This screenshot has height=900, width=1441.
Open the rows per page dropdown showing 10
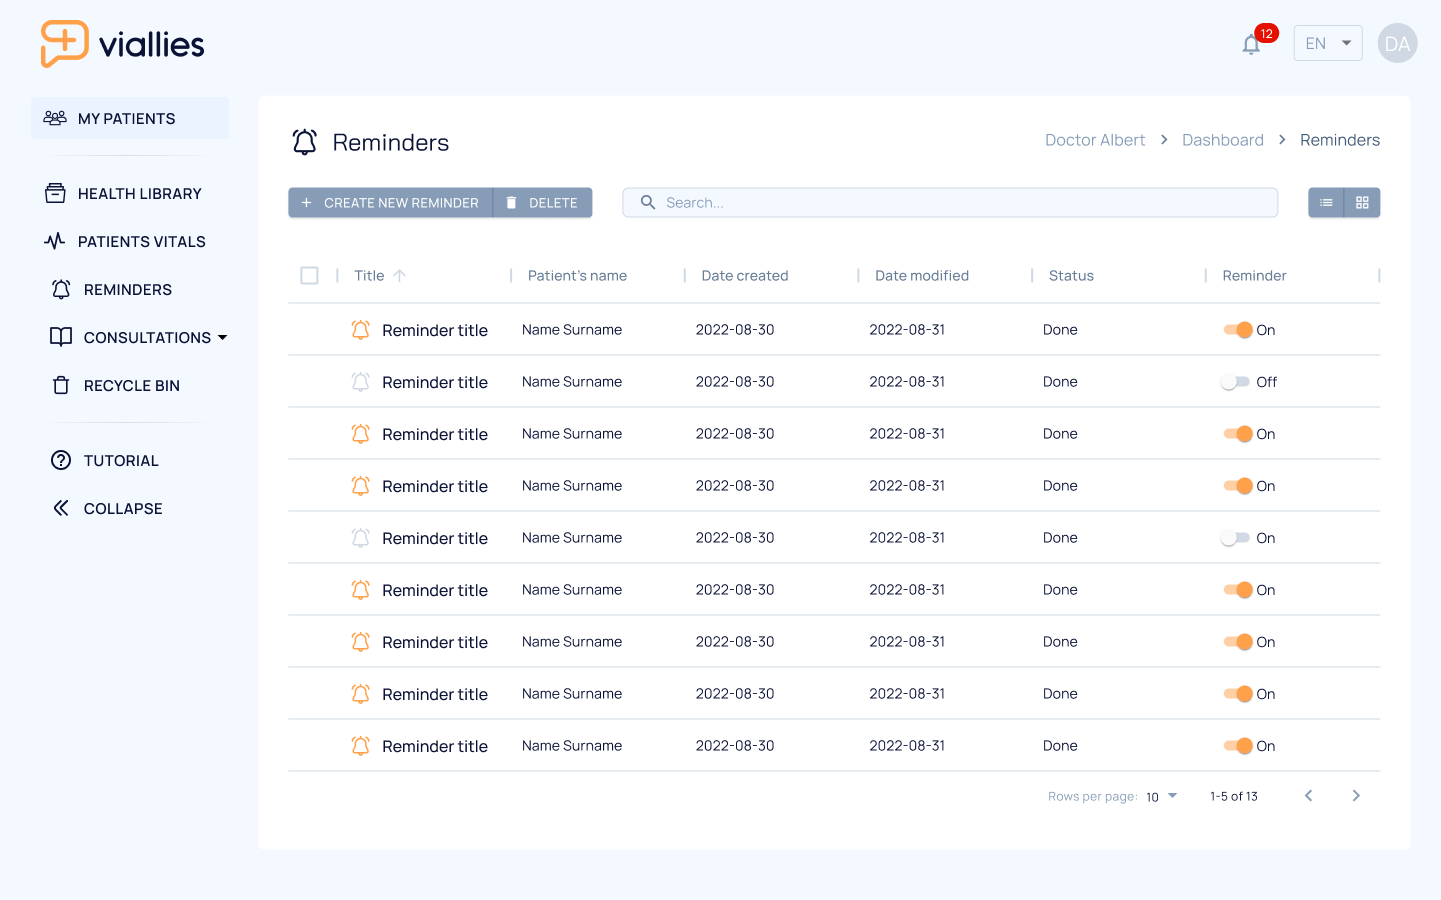tap(1162, 797)
